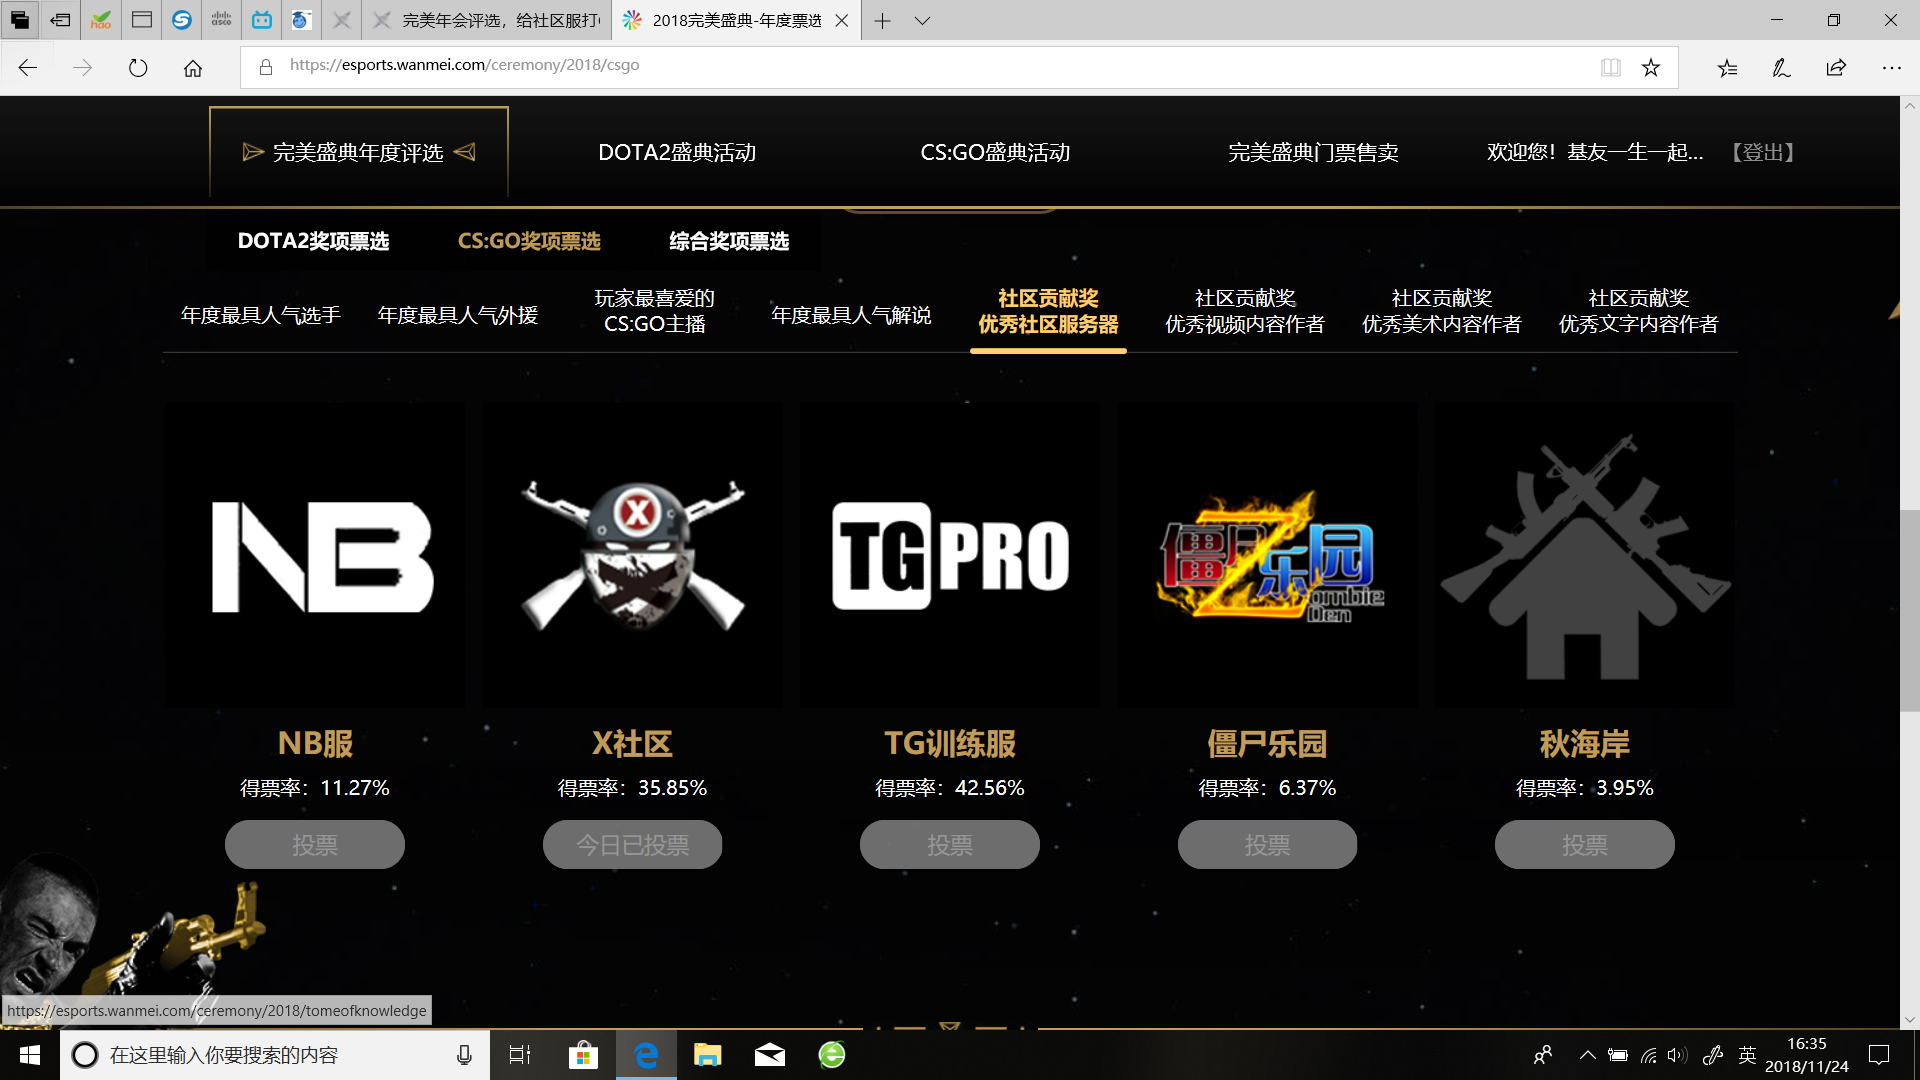The image size is (1920, 1080).
Task: Open File Explorer from taskbar
Action: click(x=707, y=1055)
